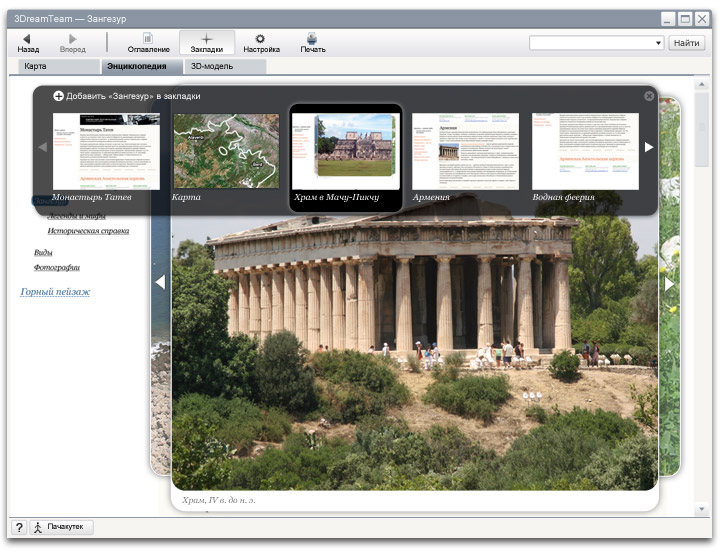Expand the search combo box dropdown
This screenshot has height=555, width=720.
[658, 43]
